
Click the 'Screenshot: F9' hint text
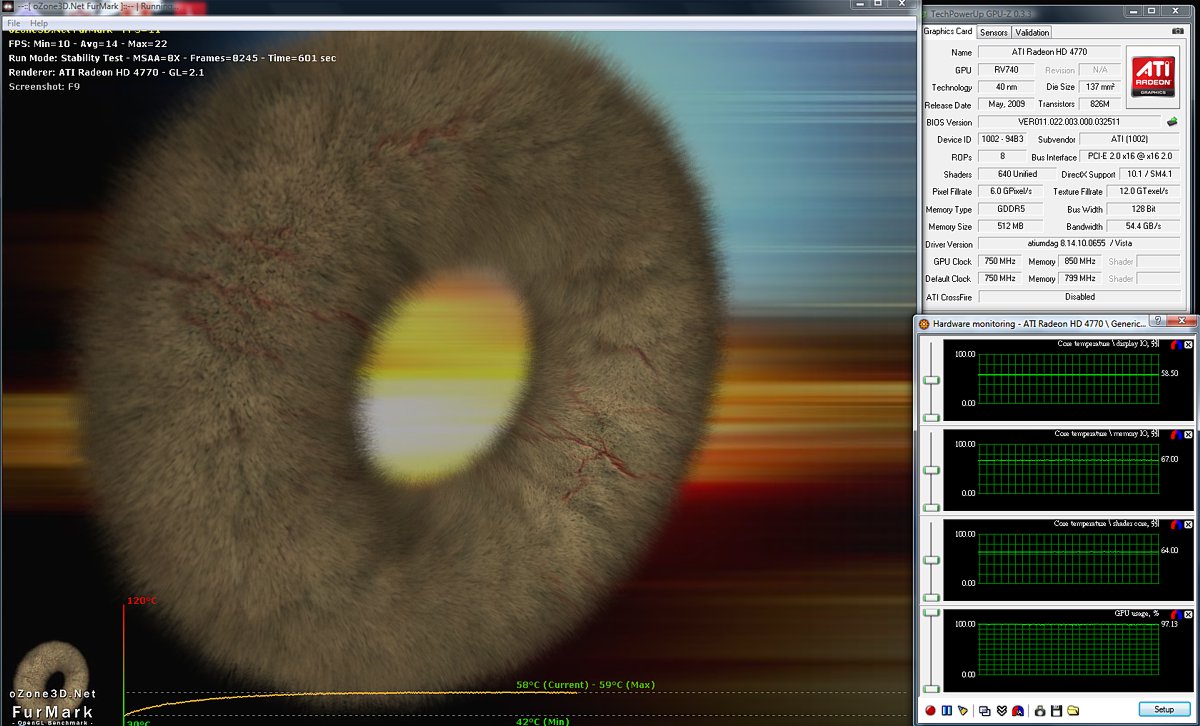44,86
